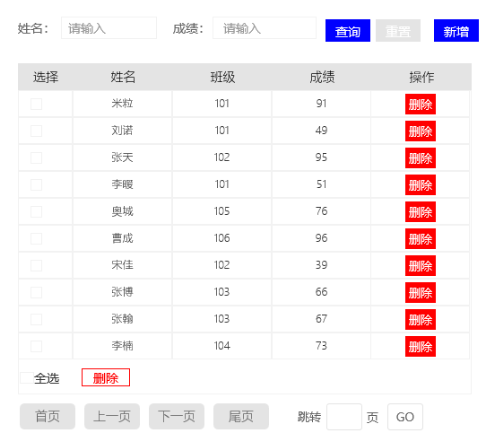Delete the 奥城 row with its 删除 button
The height and width of the screenshot is (433, 486).
420,212
